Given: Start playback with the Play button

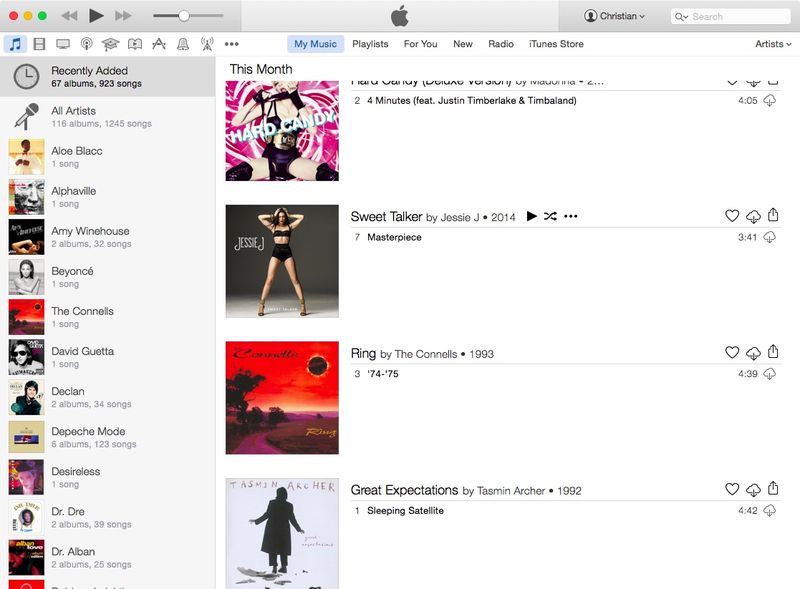Looking at the screenshot, I should [x=96, y=16].
